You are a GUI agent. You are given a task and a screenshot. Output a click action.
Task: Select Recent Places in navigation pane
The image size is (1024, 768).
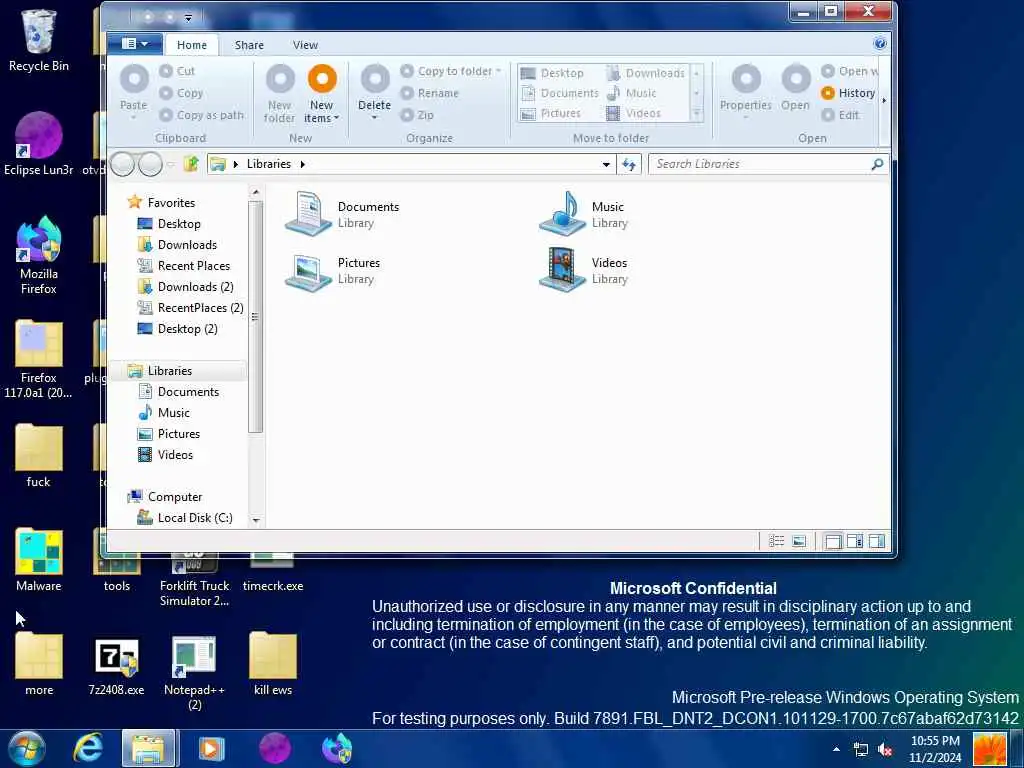coord(184,265)
